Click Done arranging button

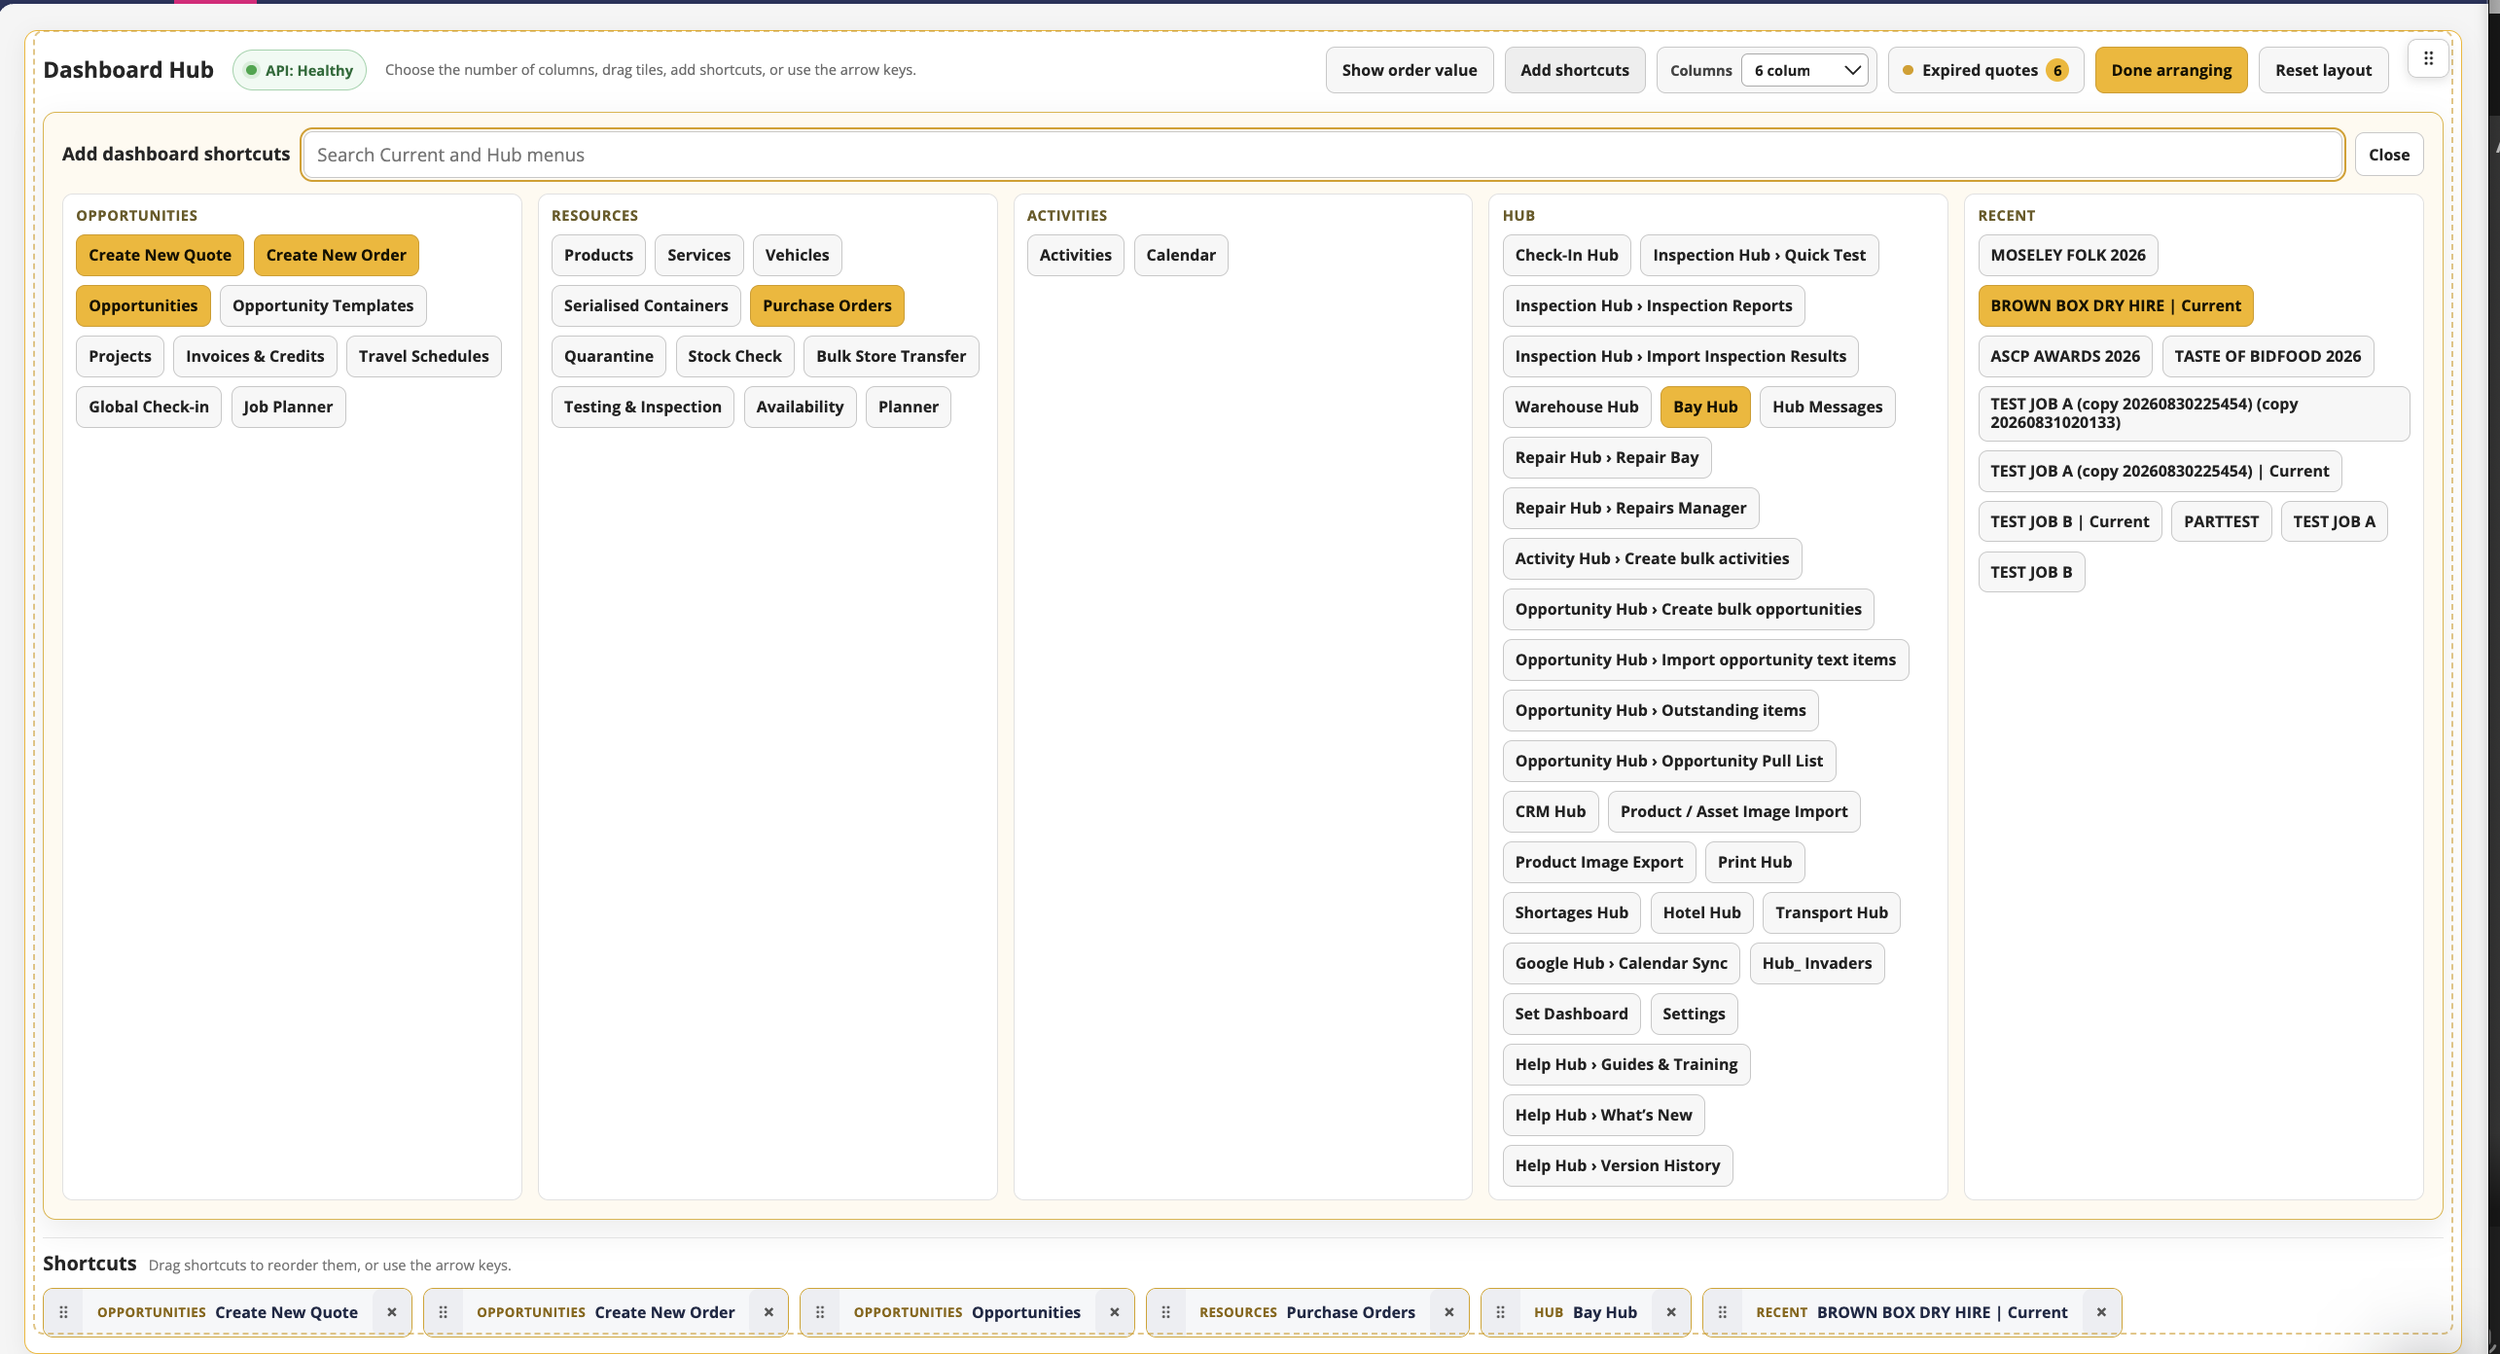pyautogui.click(x=2171, y=70)
